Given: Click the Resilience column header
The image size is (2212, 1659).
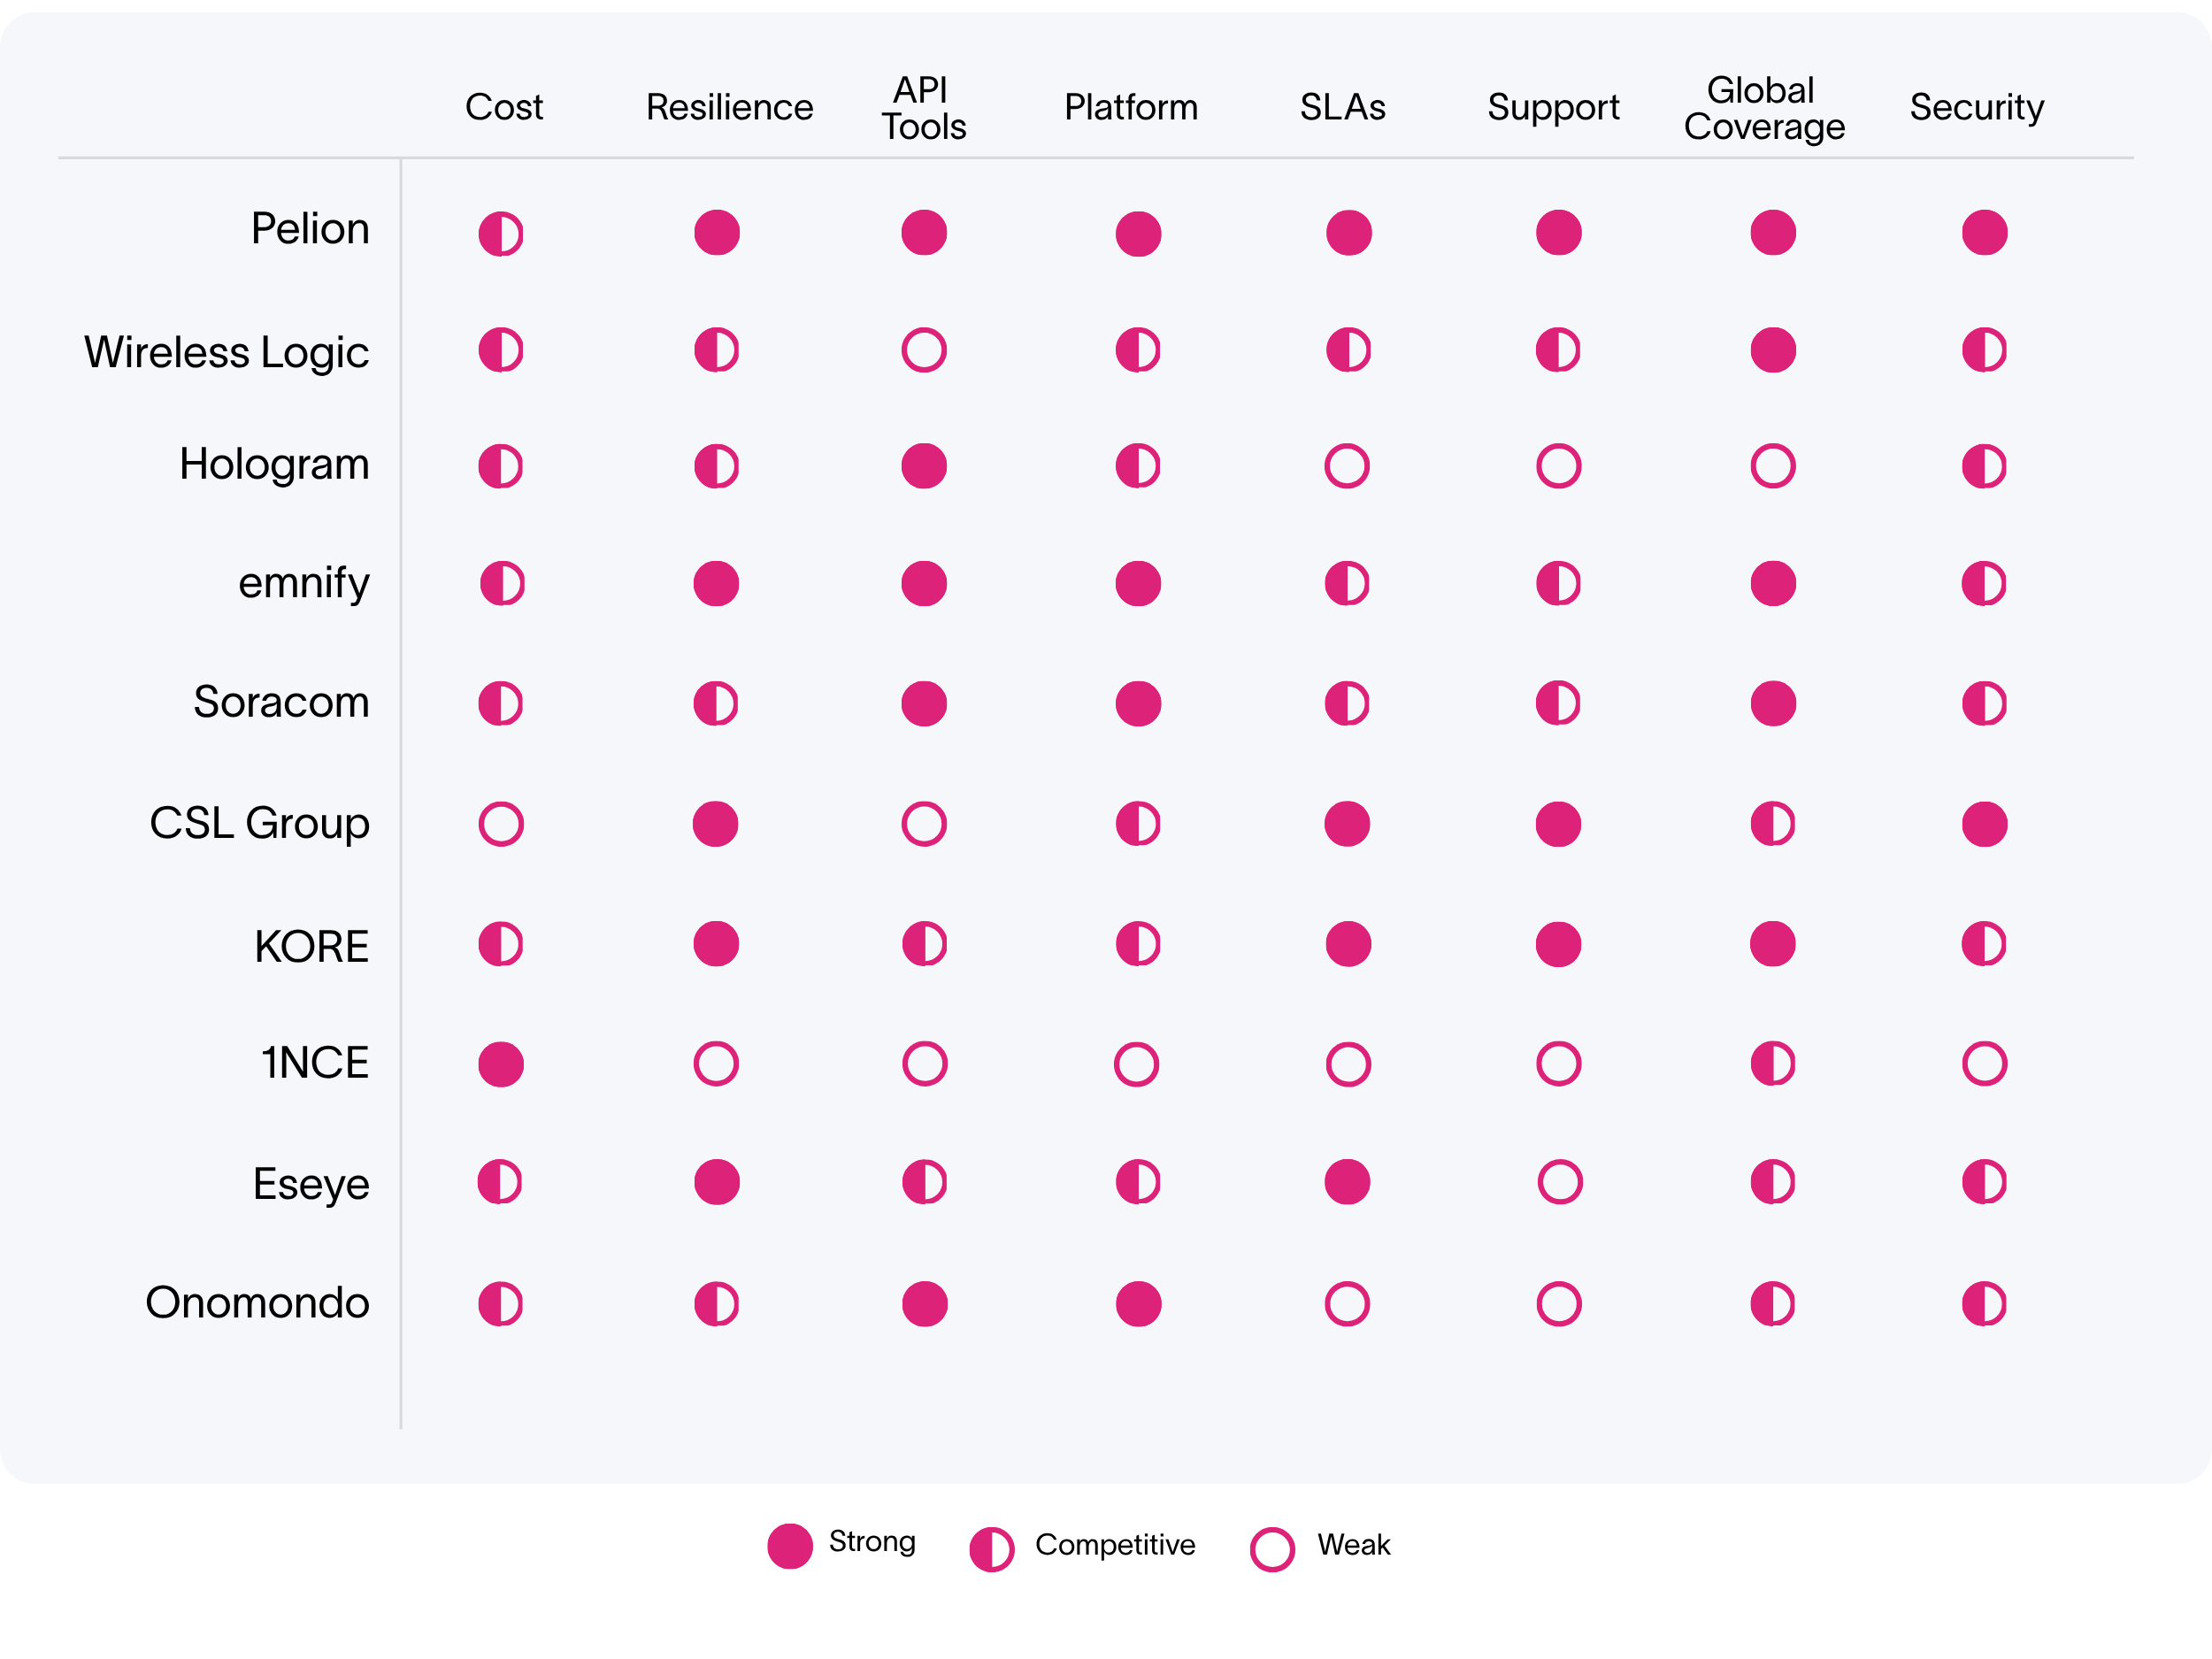Looking at the screenshot, I should pos(729,107).
